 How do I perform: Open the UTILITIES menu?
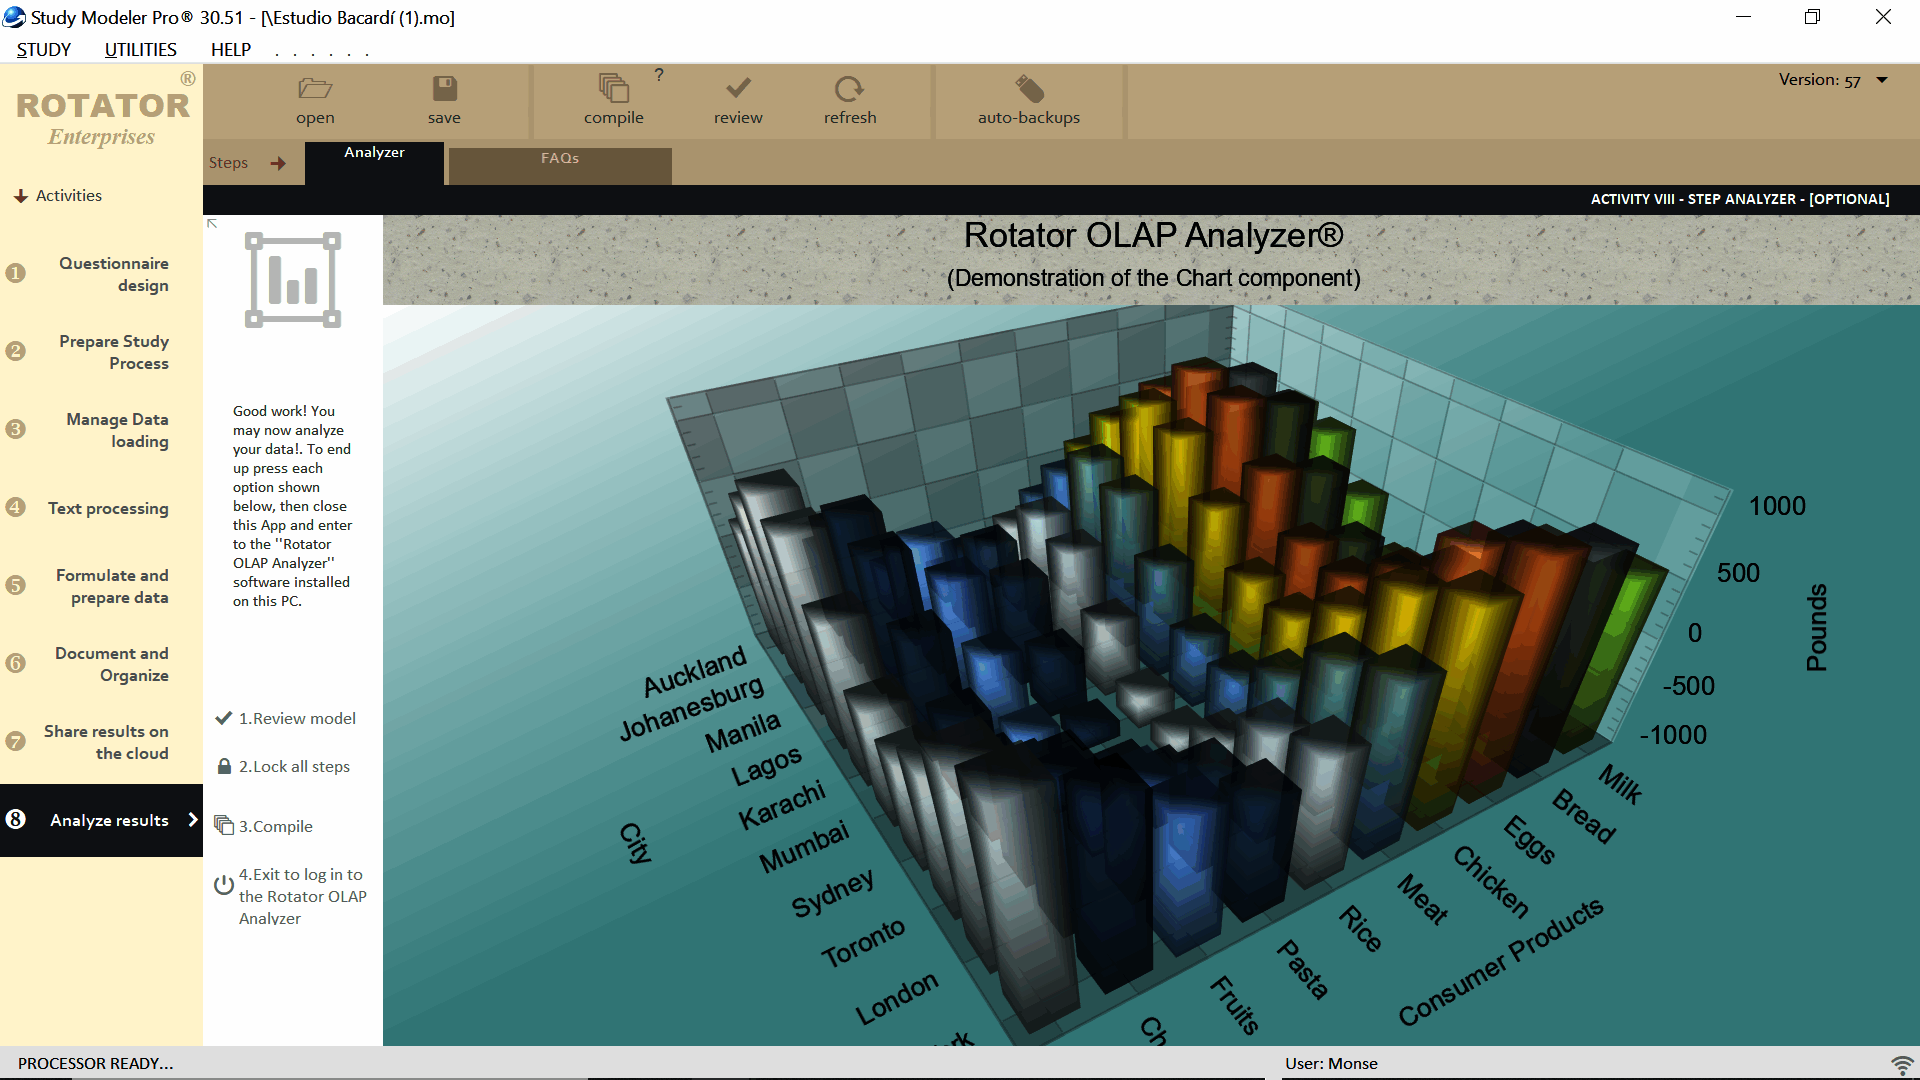pos(139,49)
